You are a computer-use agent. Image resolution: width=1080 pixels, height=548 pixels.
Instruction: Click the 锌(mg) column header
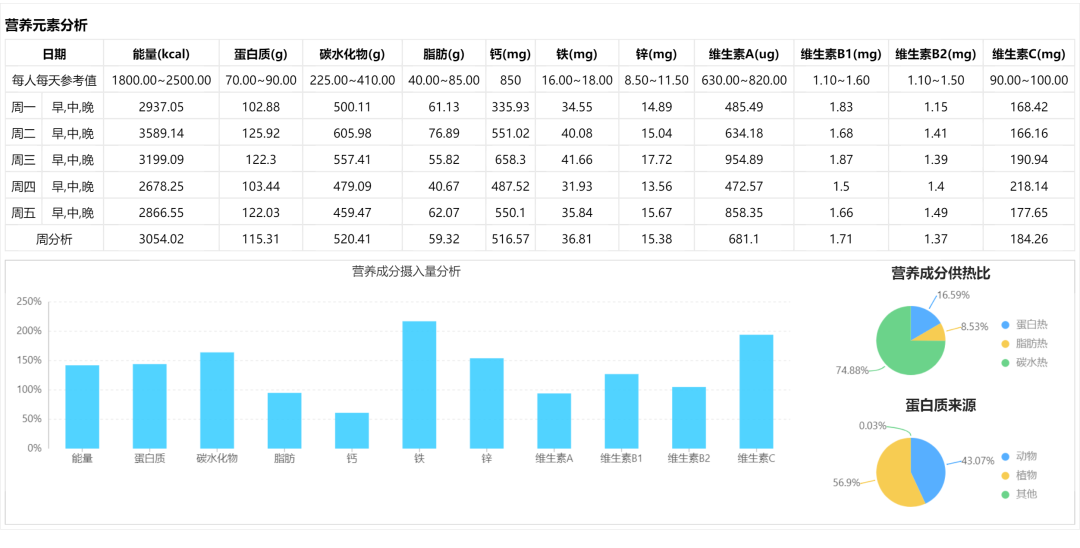656,54
